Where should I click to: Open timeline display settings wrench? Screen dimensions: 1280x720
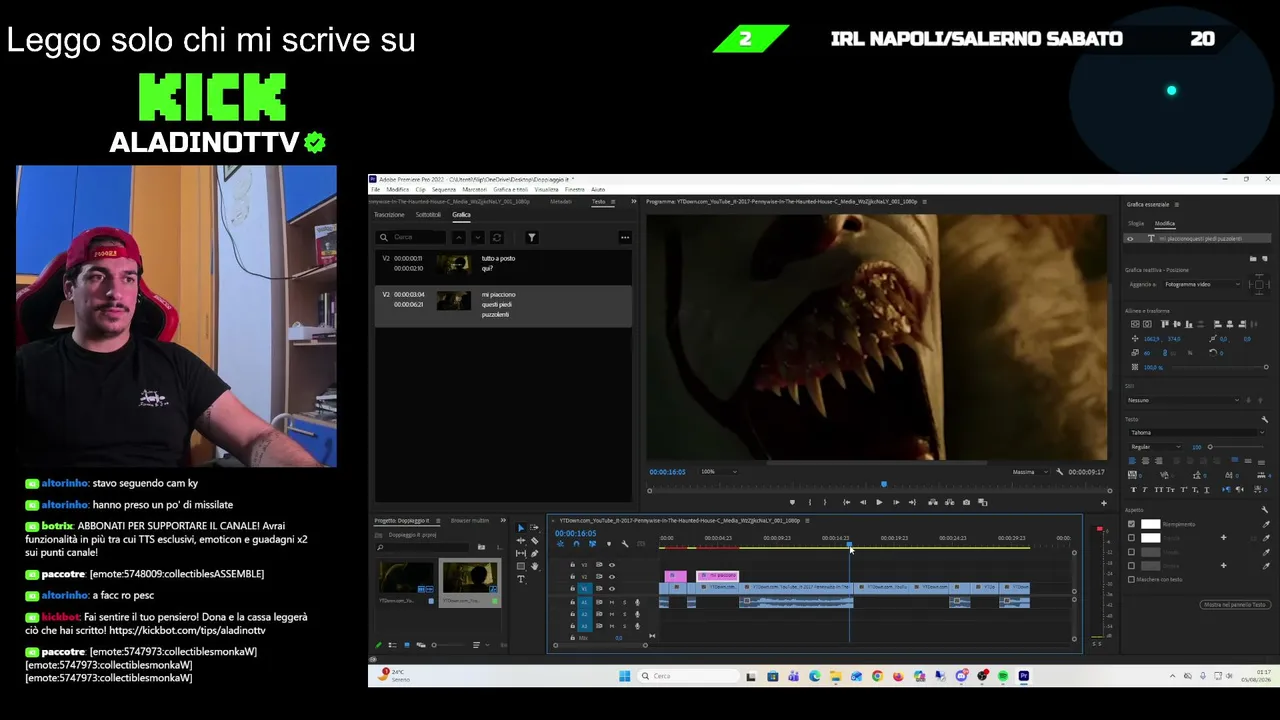click(x=625, y=544)
